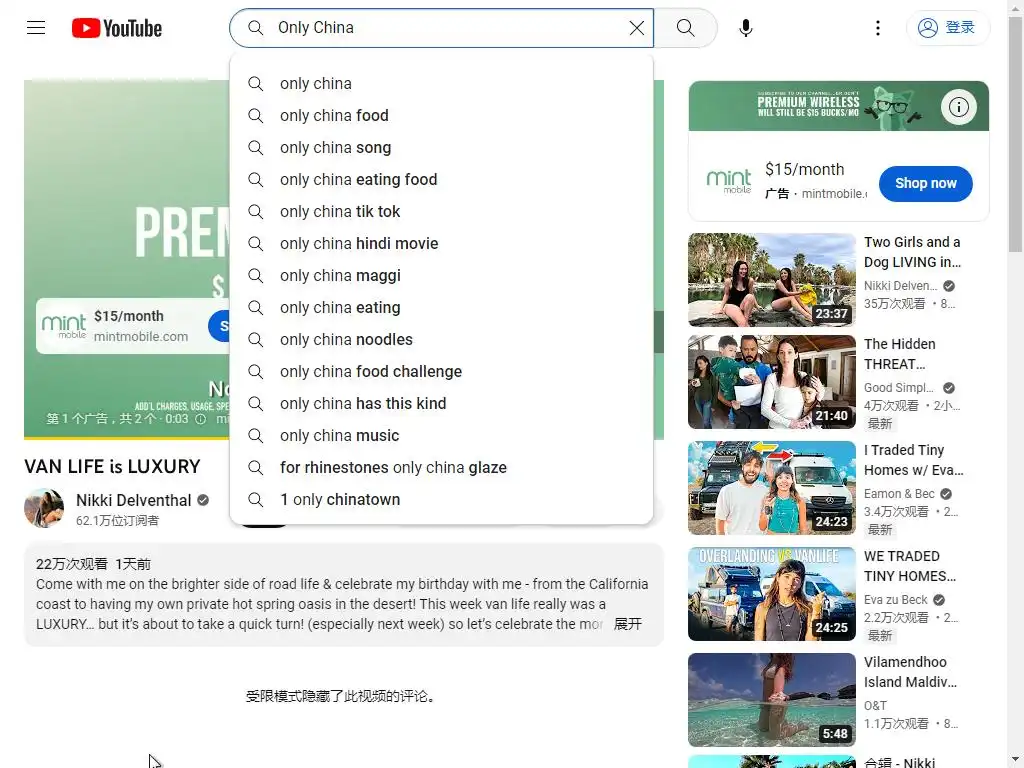Click search icon beside 'only china song'
The height and width of the screenshot is (768, 1024).
point(255,148)
